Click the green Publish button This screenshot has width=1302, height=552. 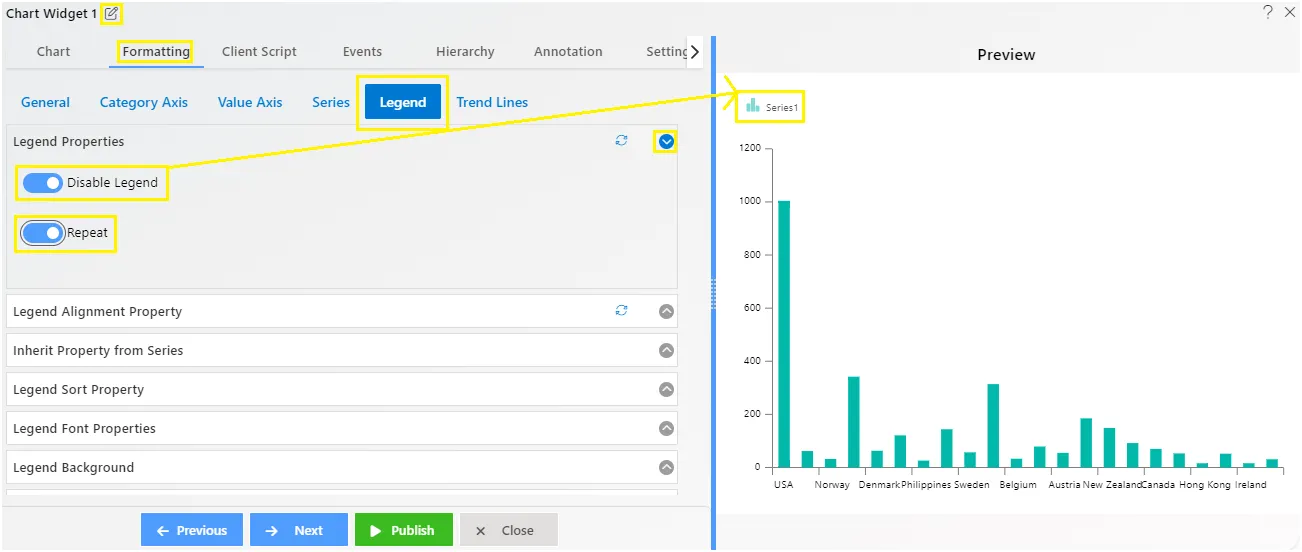point(403,530)
